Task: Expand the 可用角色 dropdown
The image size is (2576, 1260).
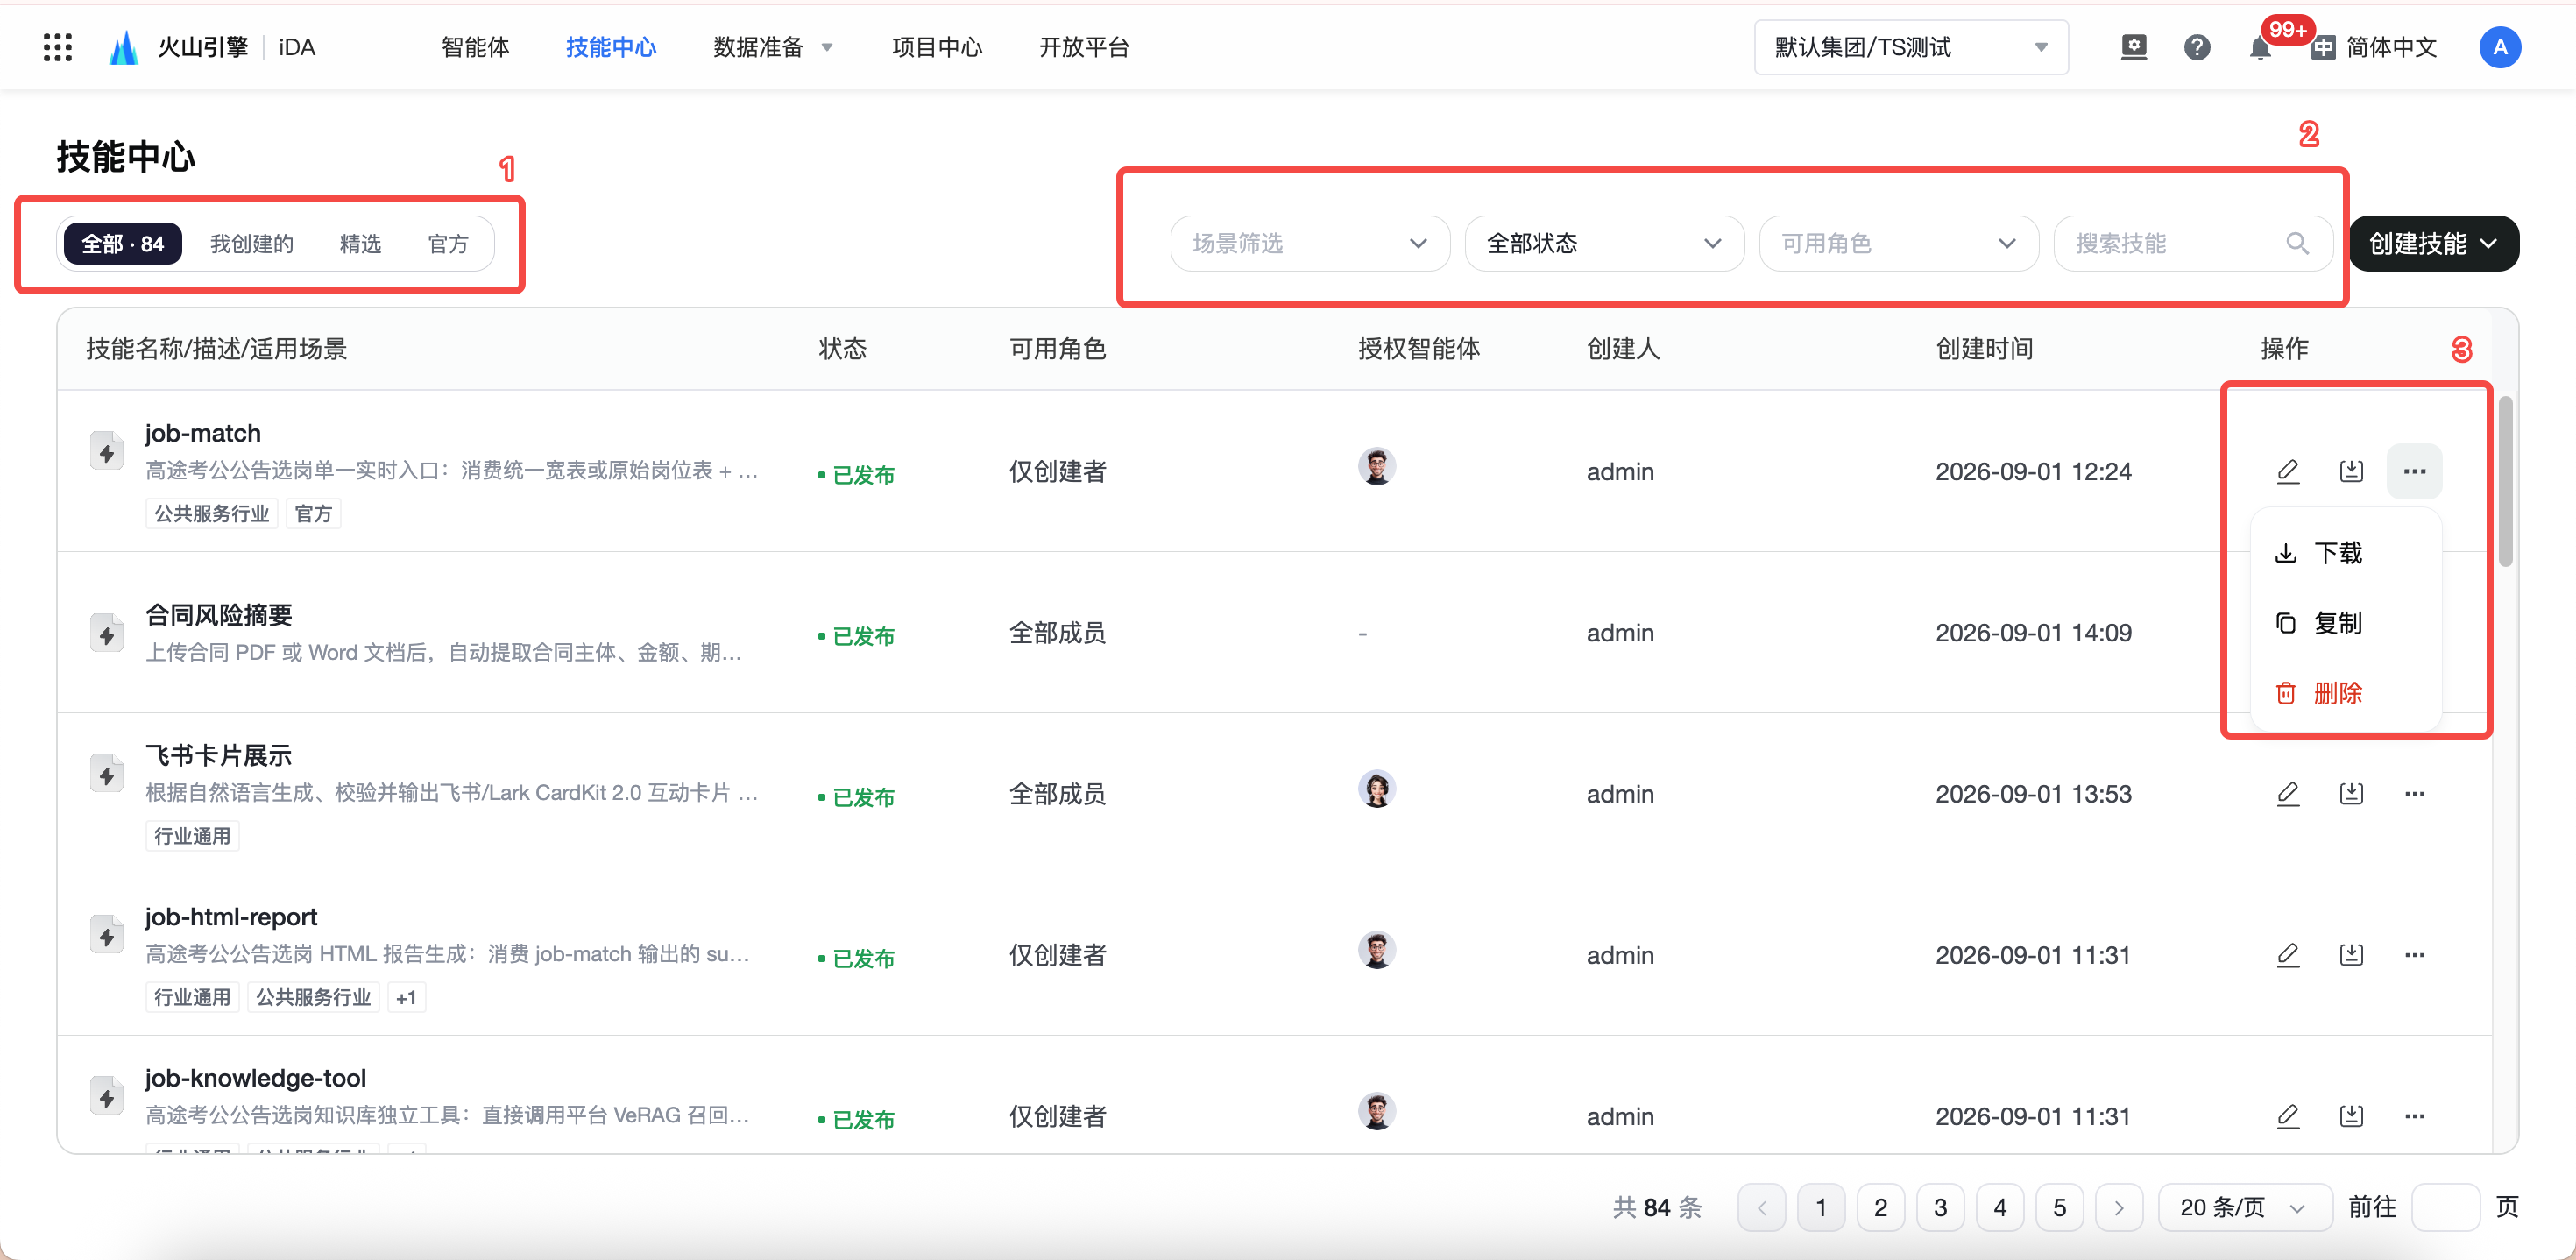Action: [x=1897, y=243]
